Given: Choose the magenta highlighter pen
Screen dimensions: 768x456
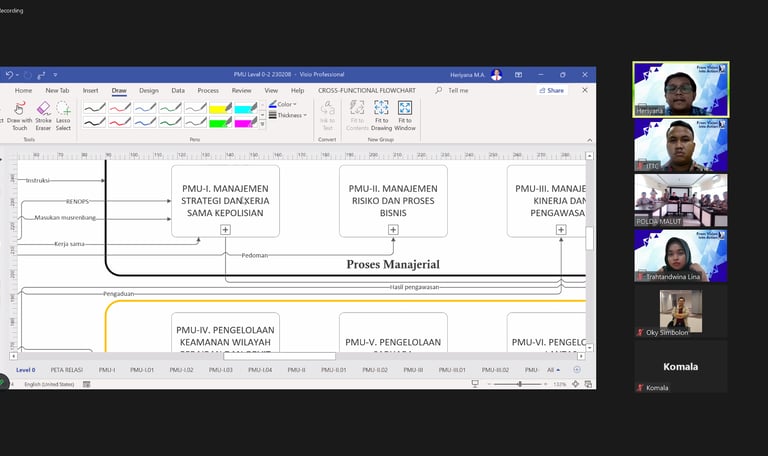Looking at the screenshot, I should (246, 122).
